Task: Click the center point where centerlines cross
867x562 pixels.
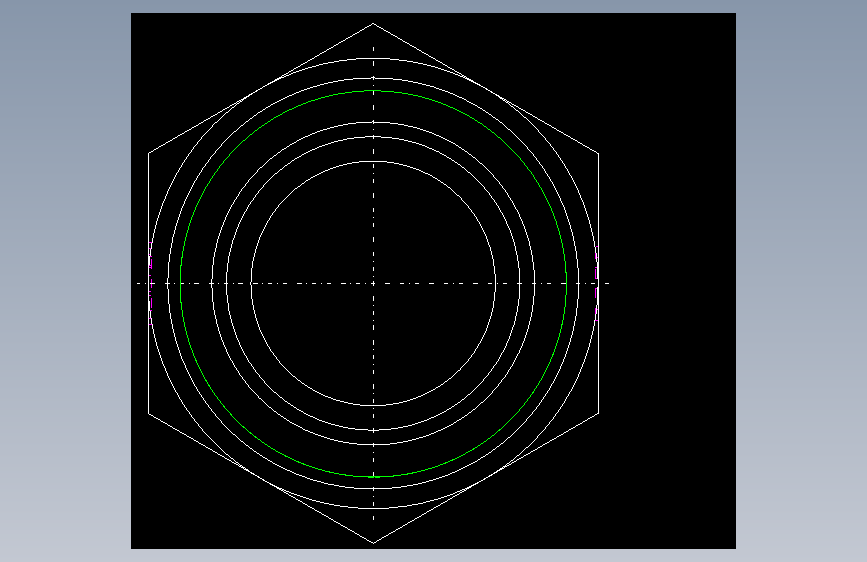Action: point(374,284)
